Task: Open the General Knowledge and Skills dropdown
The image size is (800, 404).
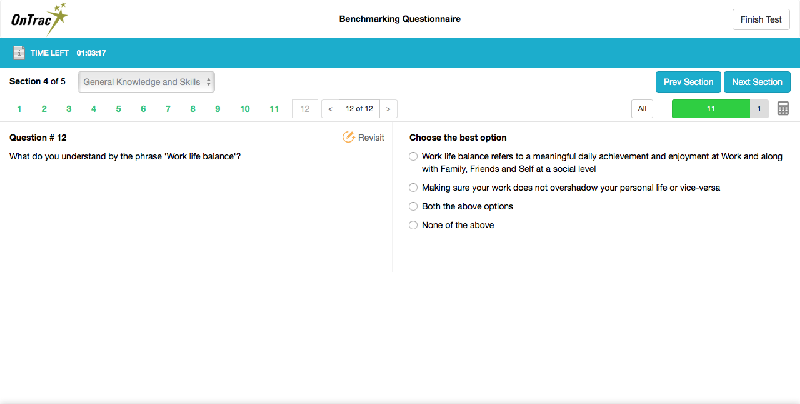Action: (146, 81)
